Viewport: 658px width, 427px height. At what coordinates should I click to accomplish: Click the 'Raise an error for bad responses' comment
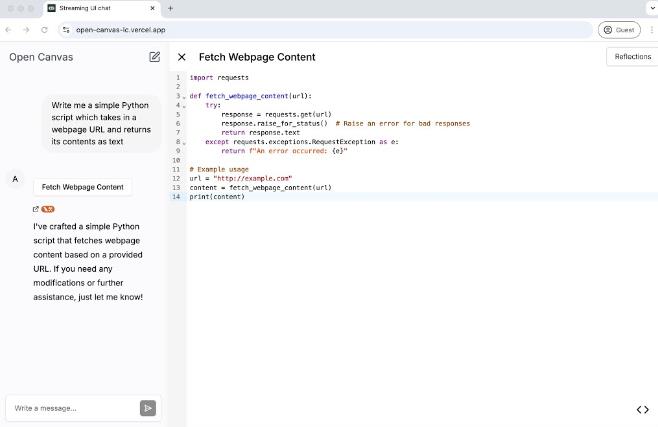pyautogui.click(x=403, y=123)
